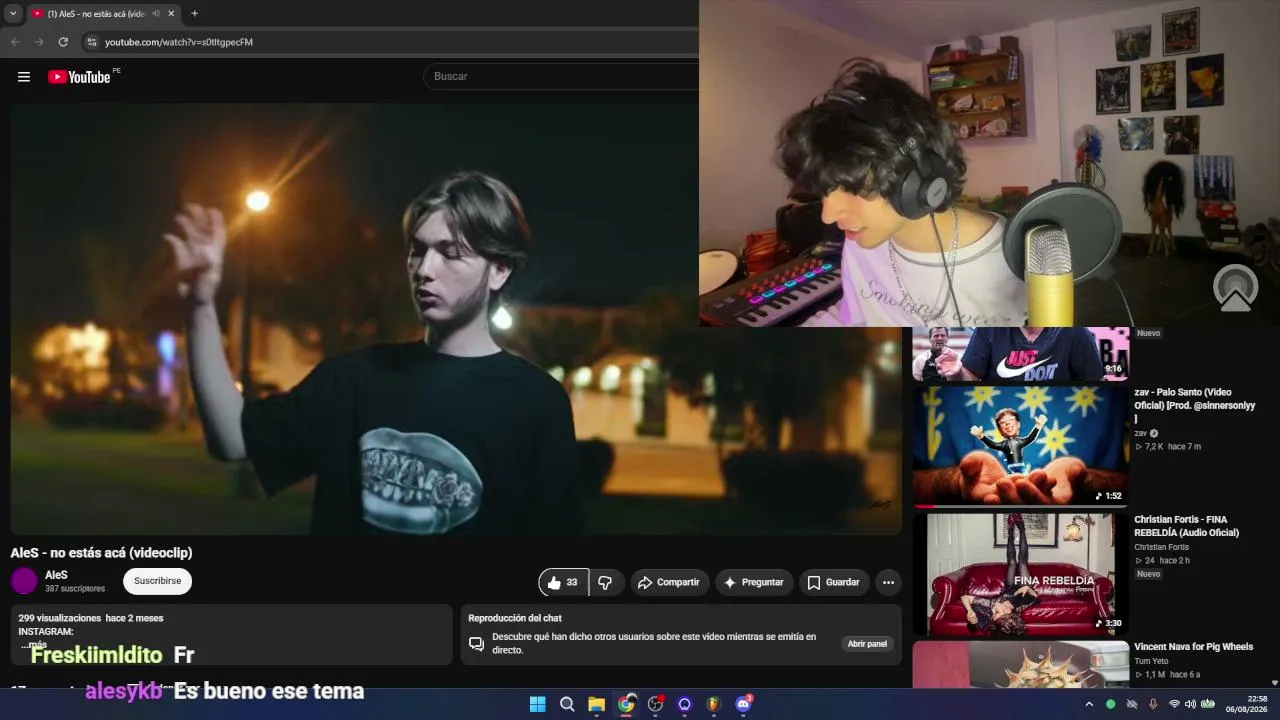Click the '387 suscriptores' count
The height and width of the screenshot is (720, 1280).
75,589
